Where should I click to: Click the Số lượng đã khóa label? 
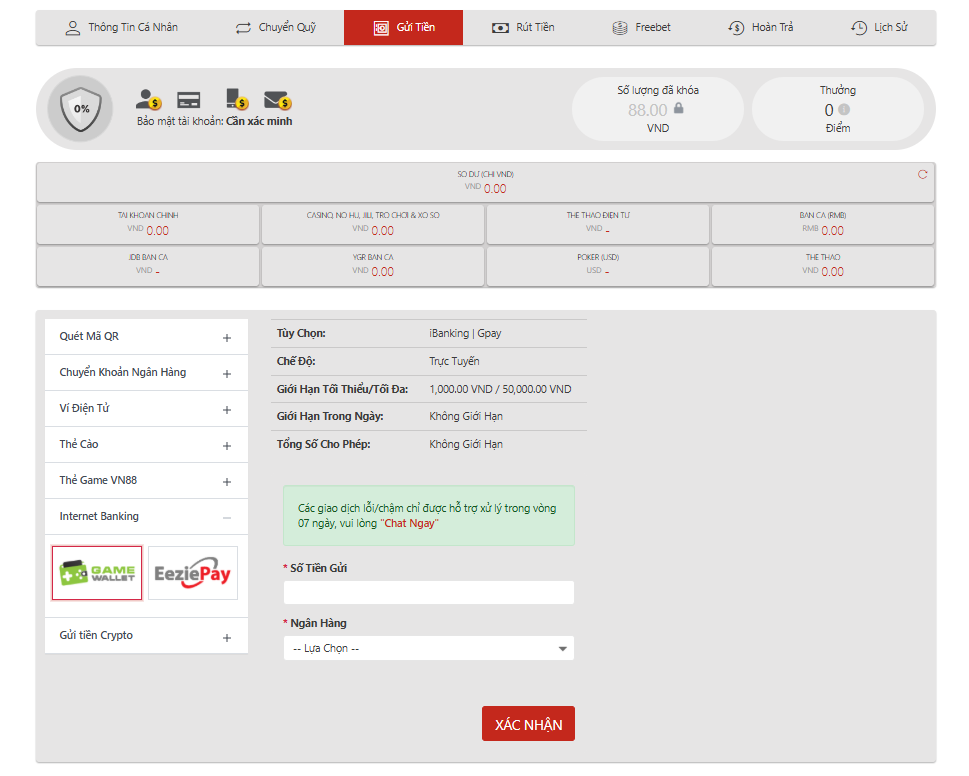pyautogui.click(x=658, y=90)
